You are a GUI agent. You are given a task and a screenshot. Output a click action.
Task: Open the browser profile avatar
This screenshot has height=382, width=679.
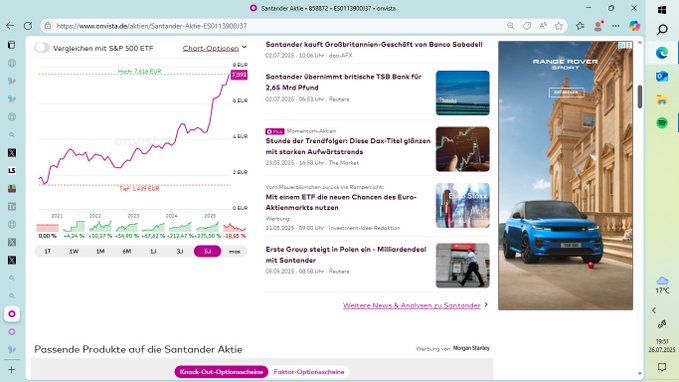click(x=598, y=26)
